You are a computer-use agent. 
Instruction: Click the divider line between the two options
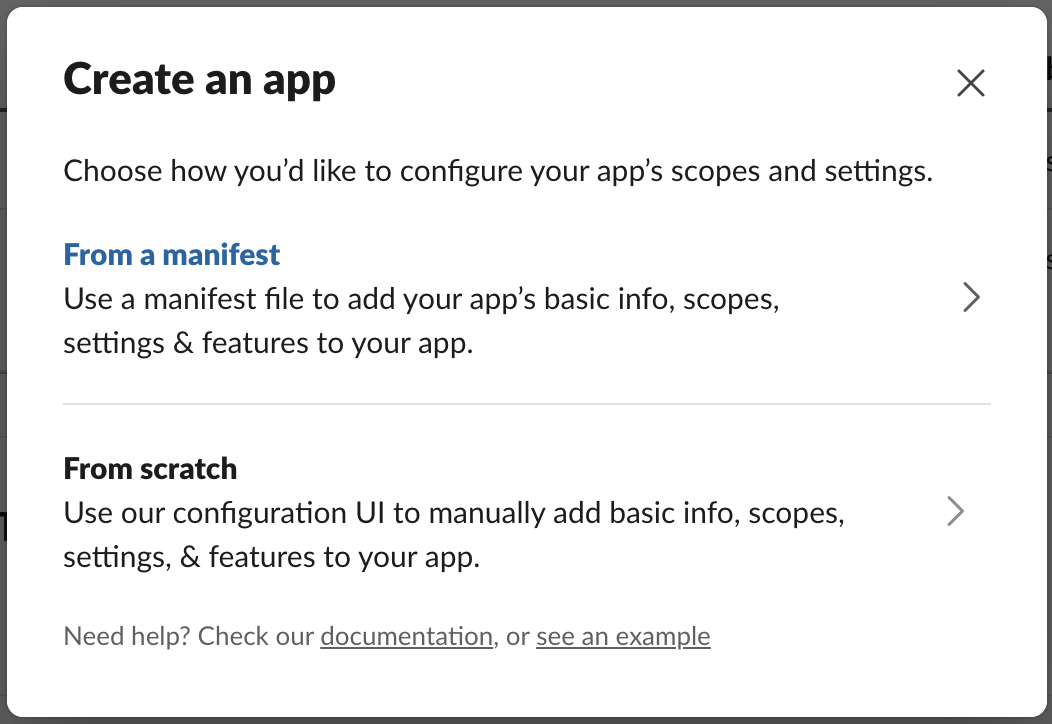526,404
